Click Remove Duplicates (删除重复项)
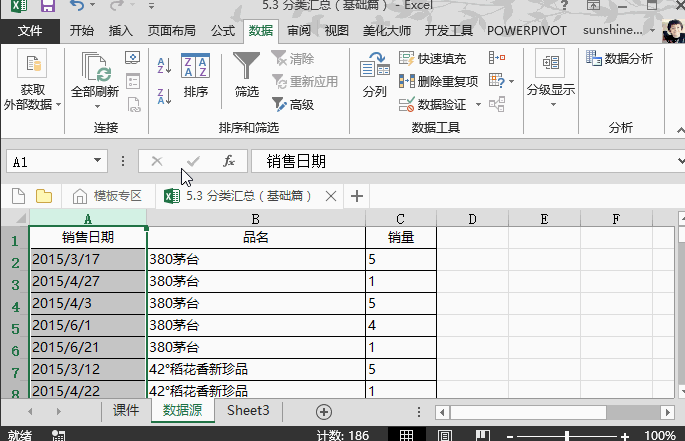 point(438,81)
